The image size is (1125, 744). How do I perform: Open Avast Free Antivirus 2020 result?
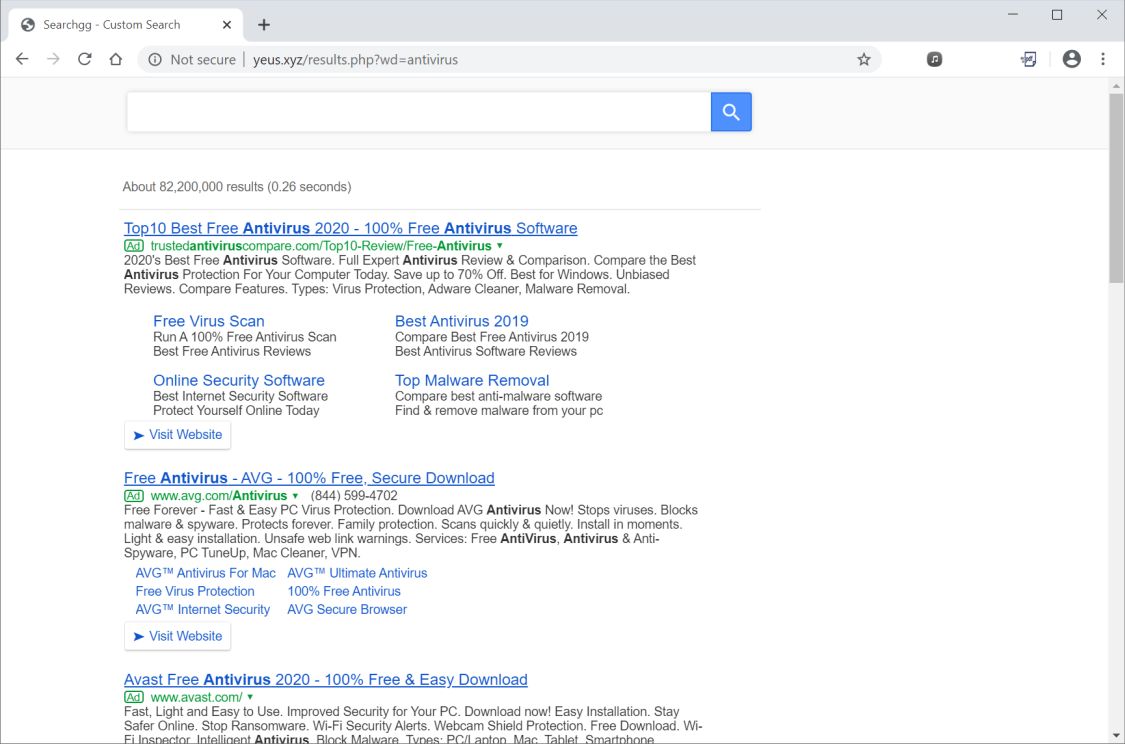click(x=325, y=679)
